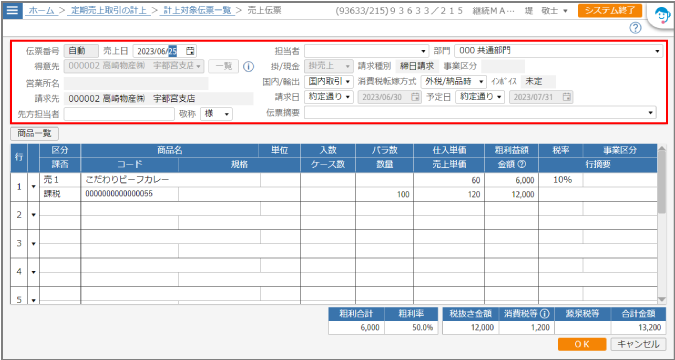Click the table vertical scrollbar thumb
Viewport: 675px width, 360px height.
click(662, 183)
